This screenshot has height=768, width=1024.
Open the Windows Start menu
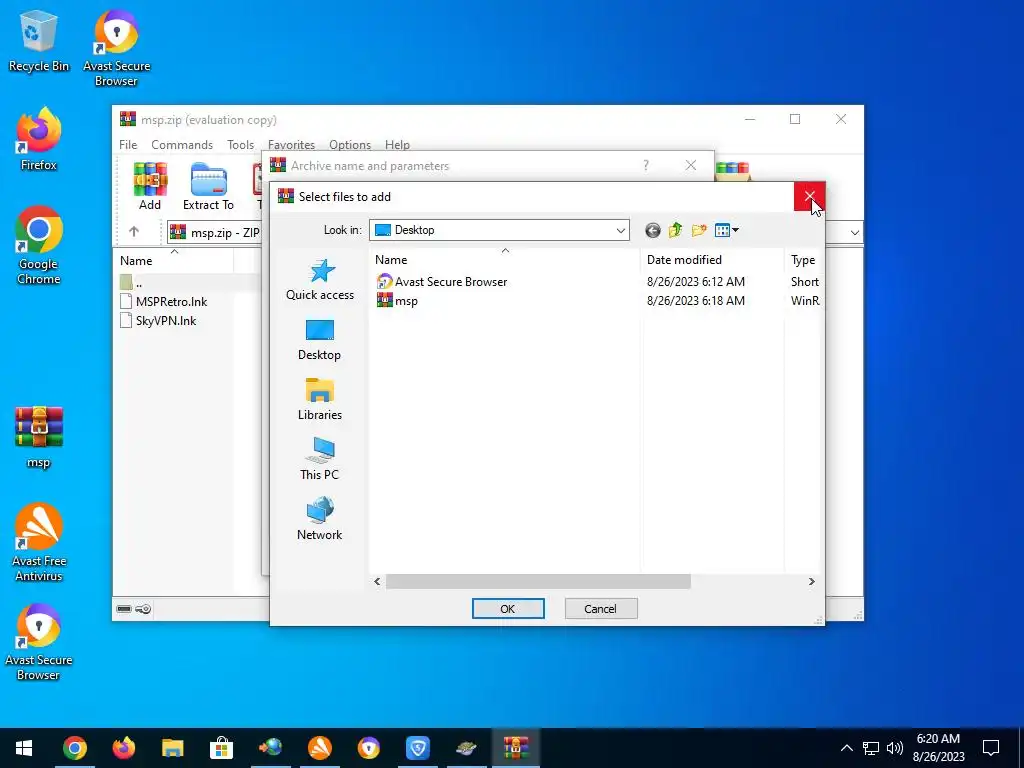(x=24, y=748)
